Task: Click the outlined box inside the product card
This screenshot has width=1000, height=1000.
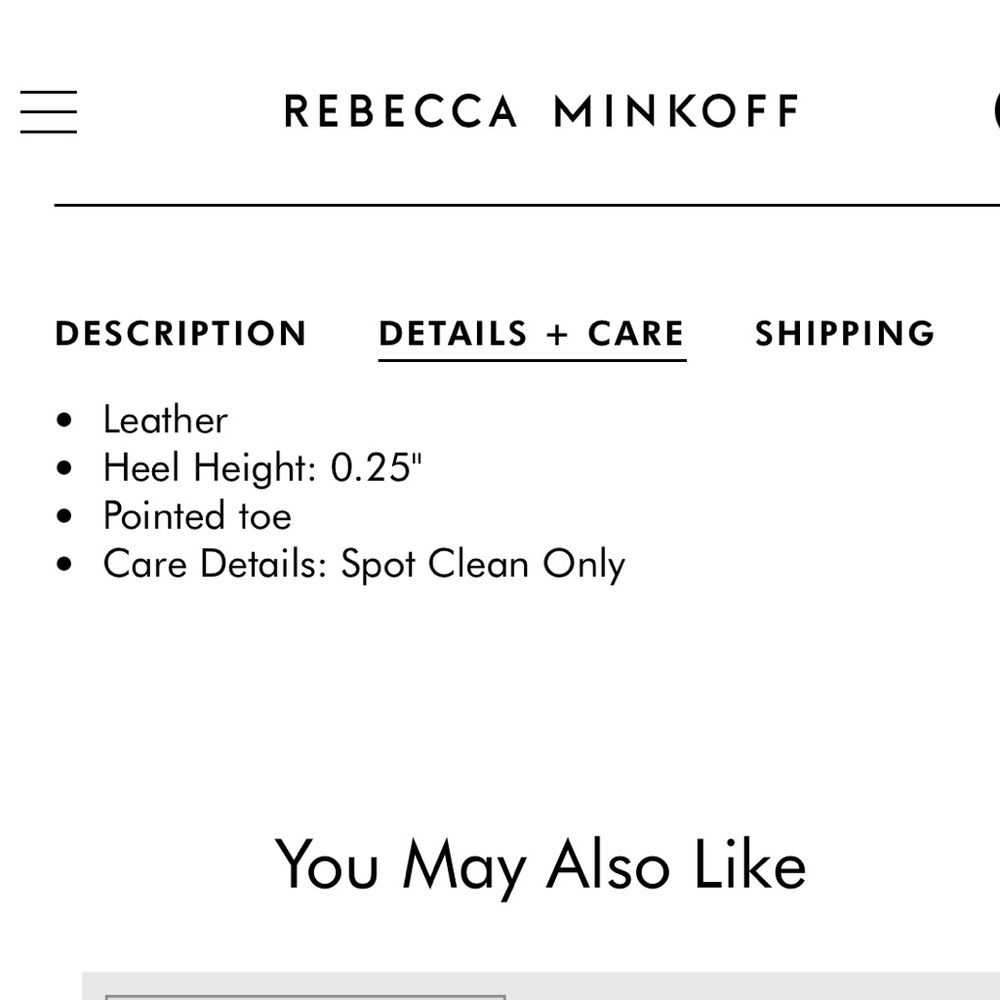Action: pos(305,996)
